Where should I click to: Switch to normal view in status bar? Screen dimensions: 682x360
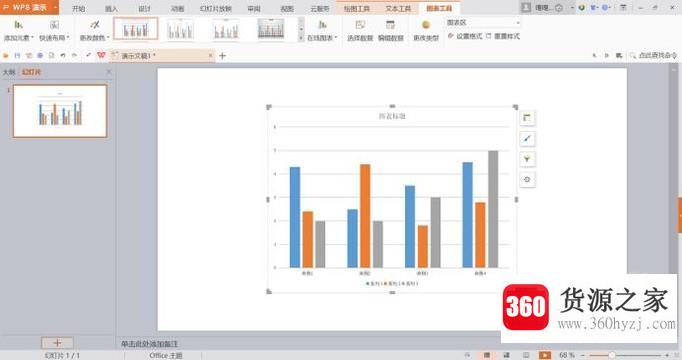[487, 355]
